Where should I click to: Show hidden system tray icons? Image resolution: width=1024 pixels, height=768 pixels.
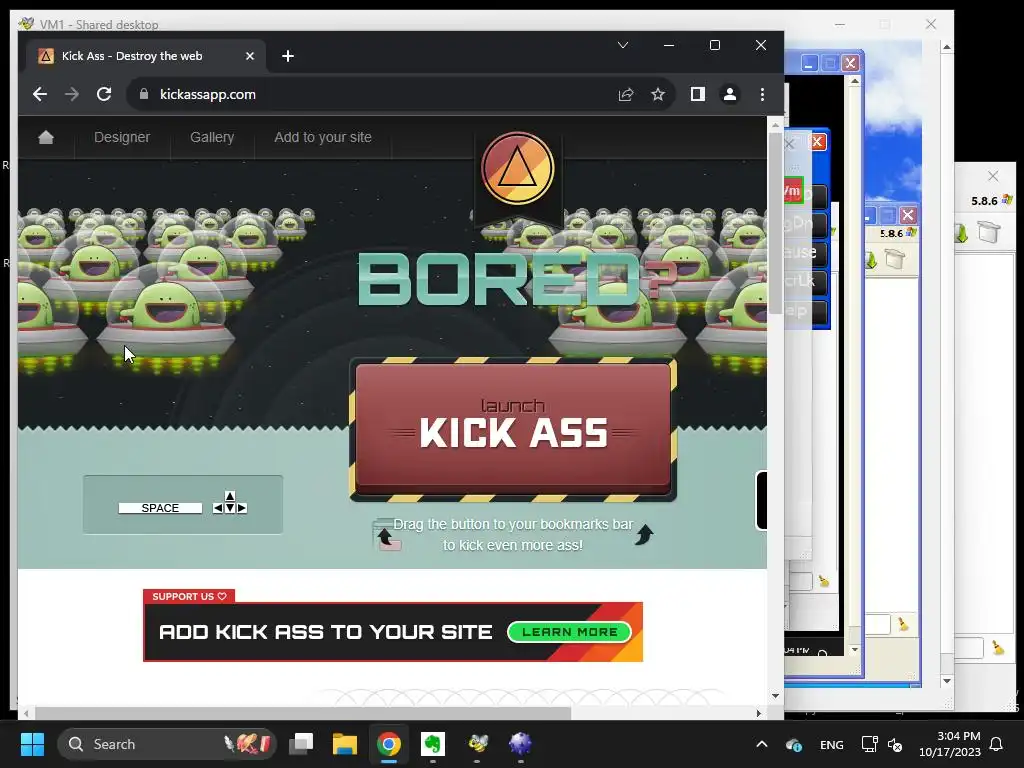pyautogui.click(x=761, y=744)
